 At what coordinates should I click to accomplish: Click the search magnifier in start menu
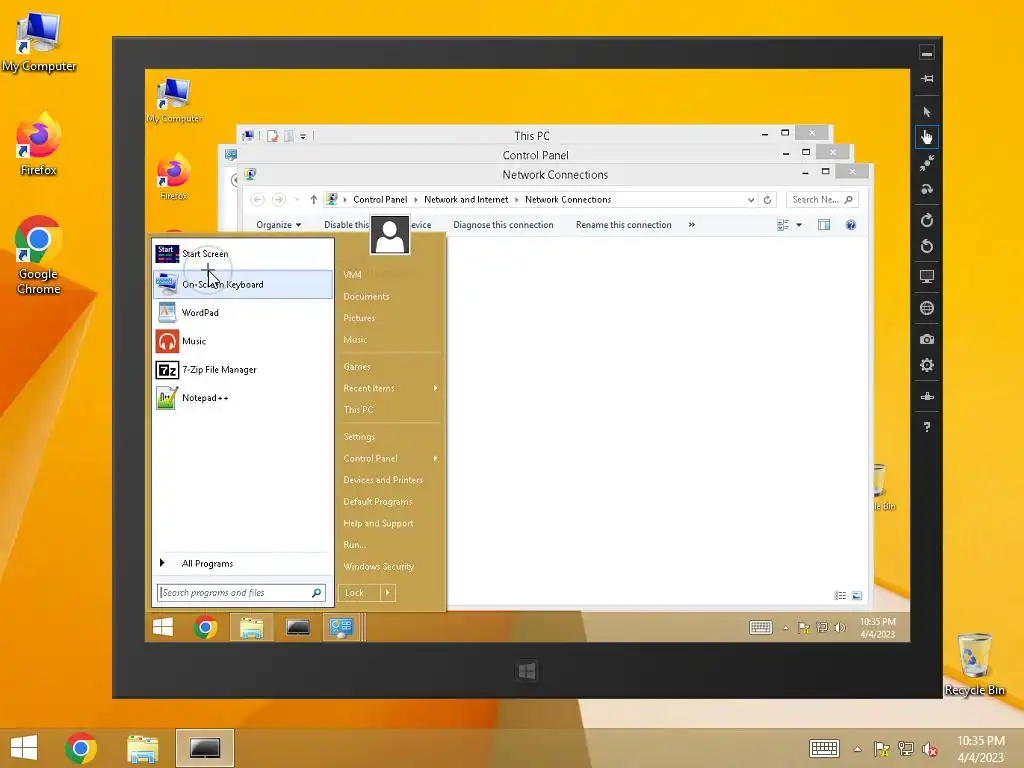pos(317,592)
